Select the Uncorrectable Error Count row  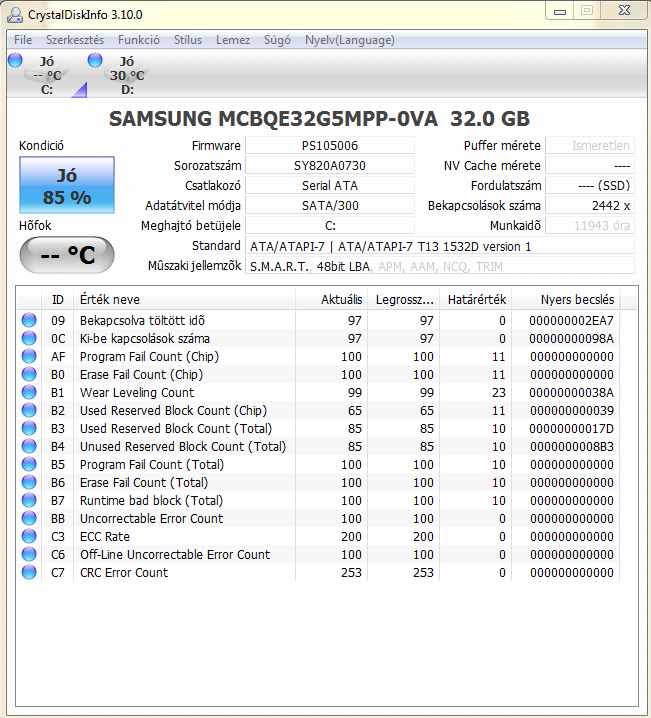(318, 518)
